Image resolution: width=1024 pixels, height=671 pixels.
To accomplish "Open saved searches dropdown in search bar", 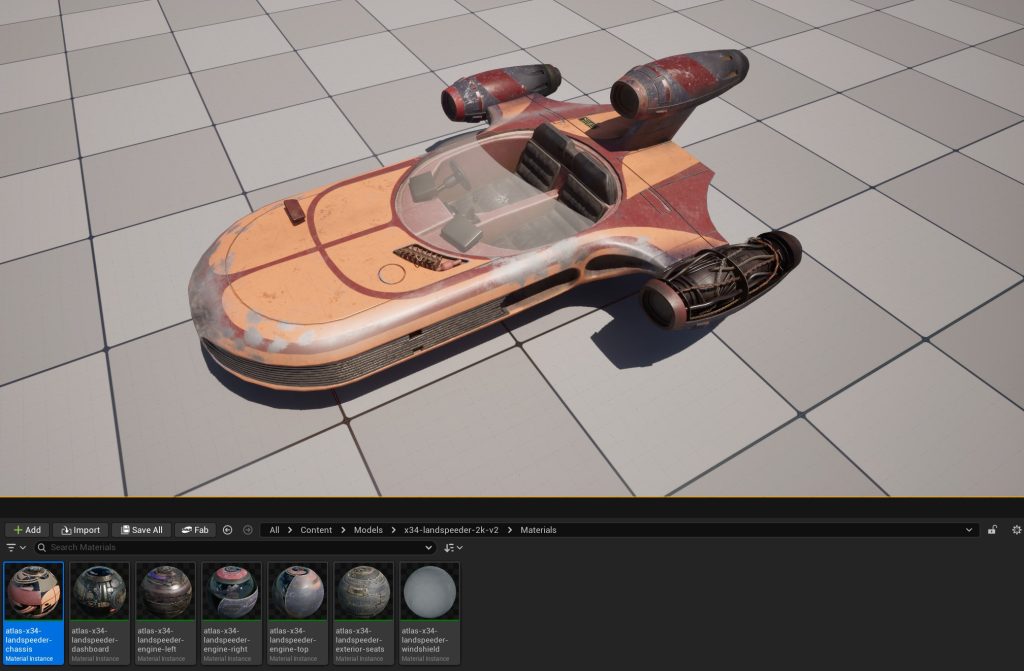I will coord(428,548).
